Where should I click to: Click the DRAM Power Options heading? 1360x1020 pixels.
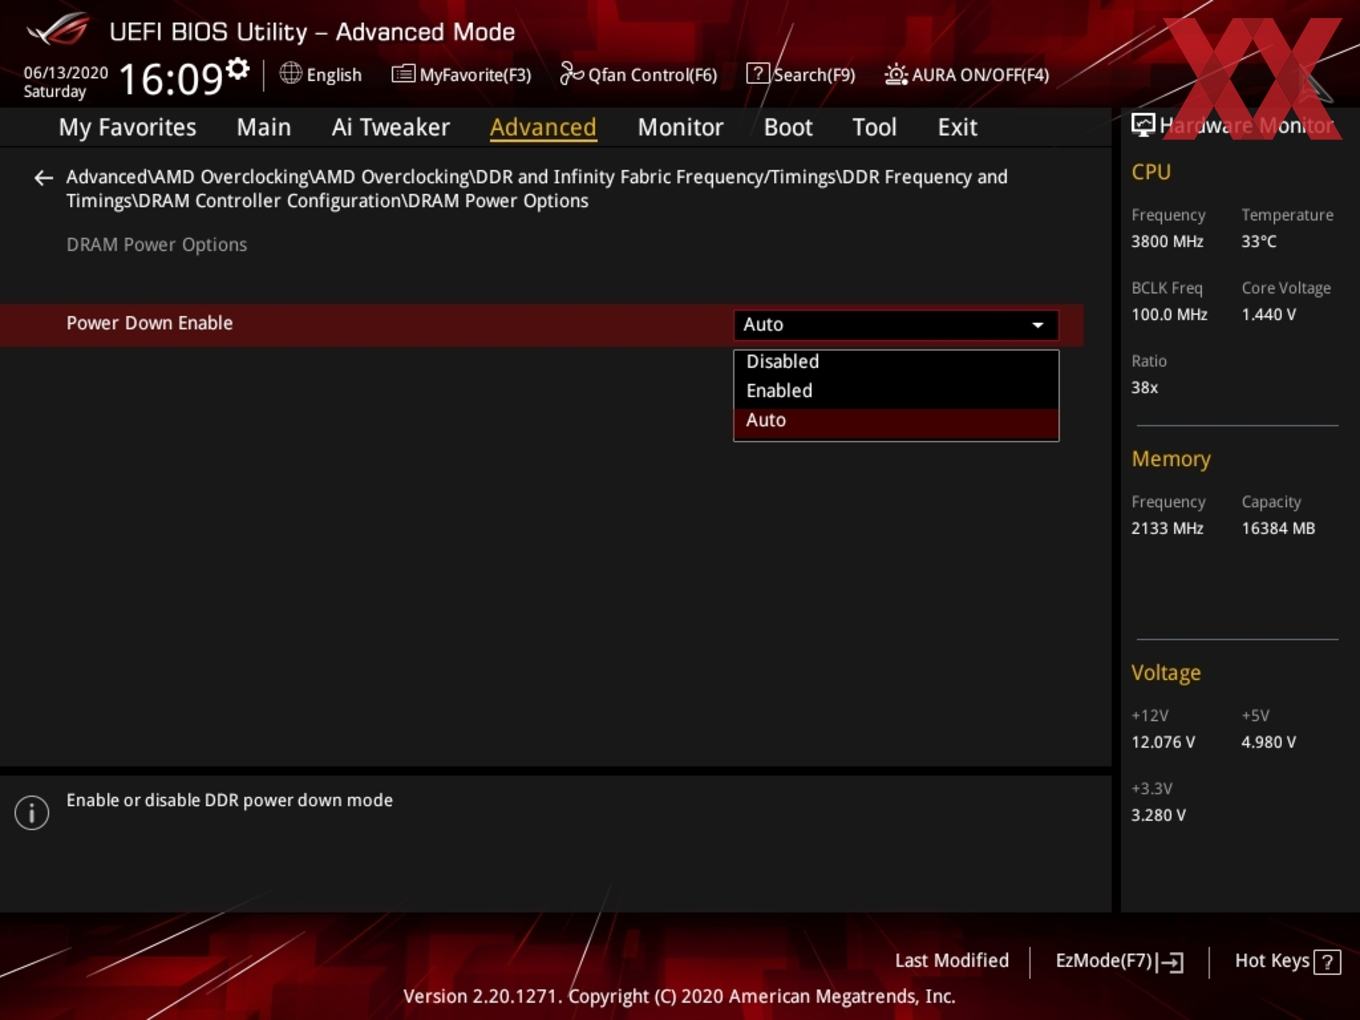156,245
